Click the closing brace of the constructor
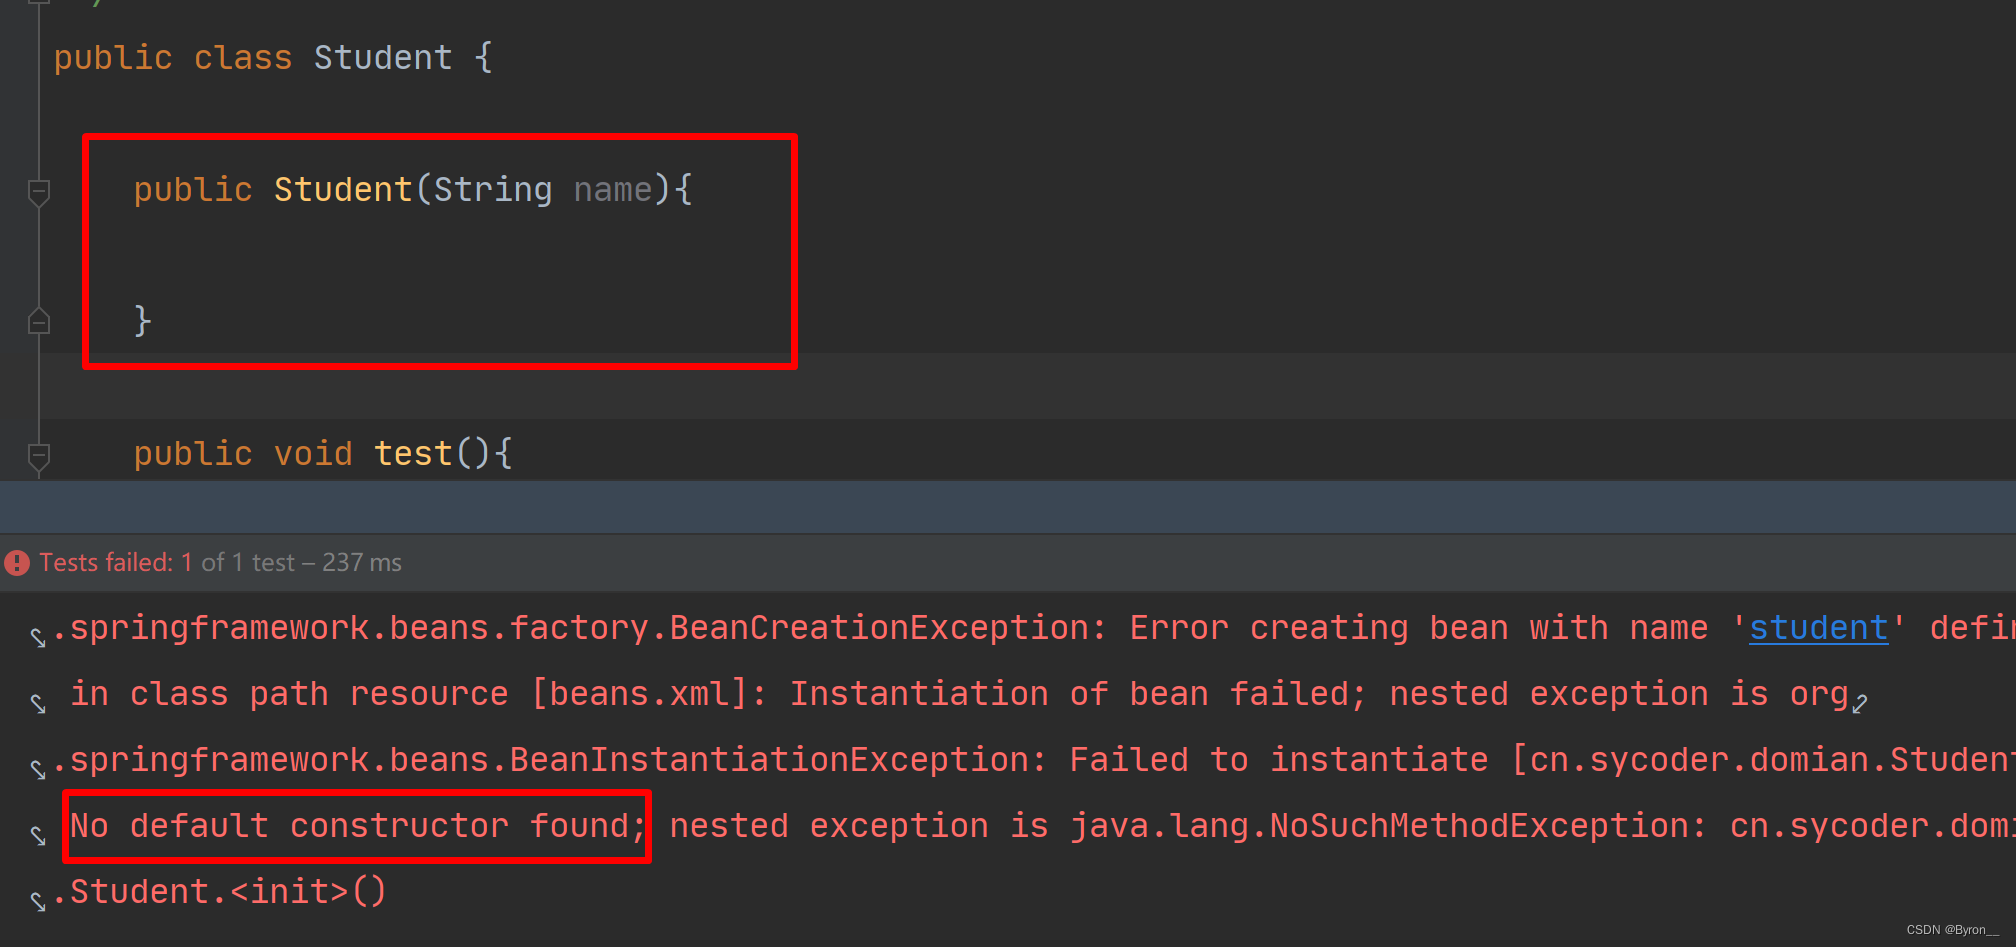This screenshot has height=947, width=2016. [x=142, y=321]
